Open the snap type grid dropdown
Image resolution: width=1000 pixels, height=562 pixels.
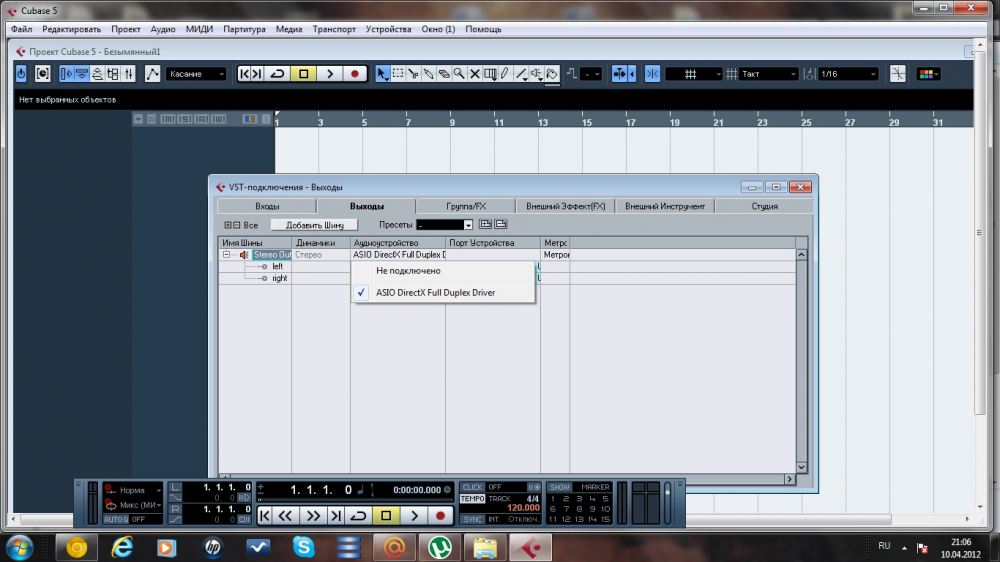[x=693, y=74]
